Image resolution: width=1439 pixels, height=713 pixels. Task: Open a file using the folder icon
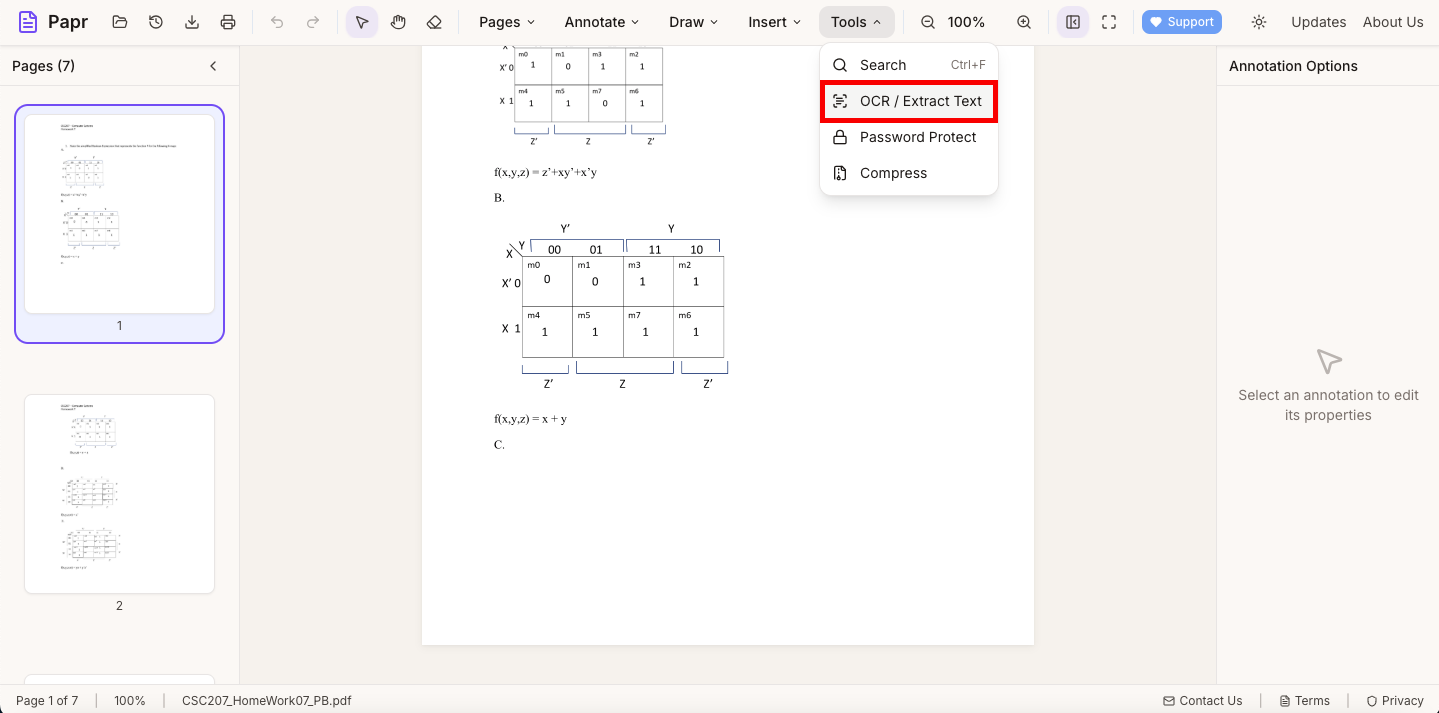coord(119,21)
